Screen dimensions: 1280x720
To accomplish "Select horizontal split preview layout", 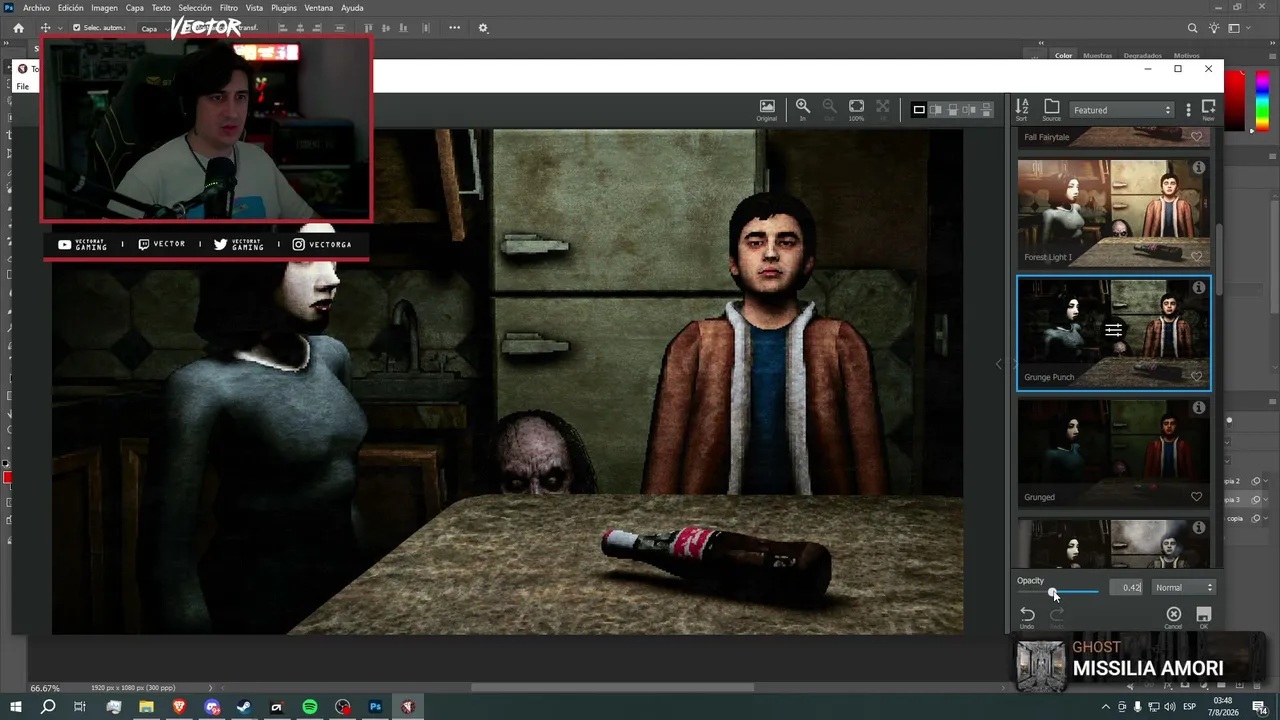I will point(953,110).
